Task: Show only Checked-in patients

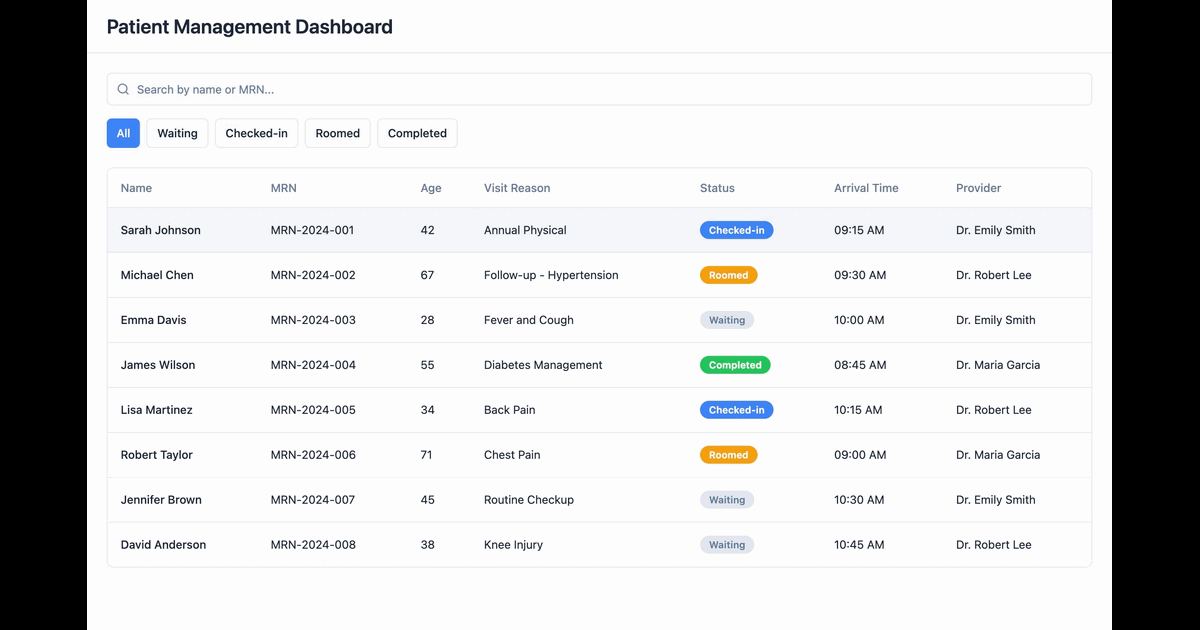Action: (x=256, y=133)
